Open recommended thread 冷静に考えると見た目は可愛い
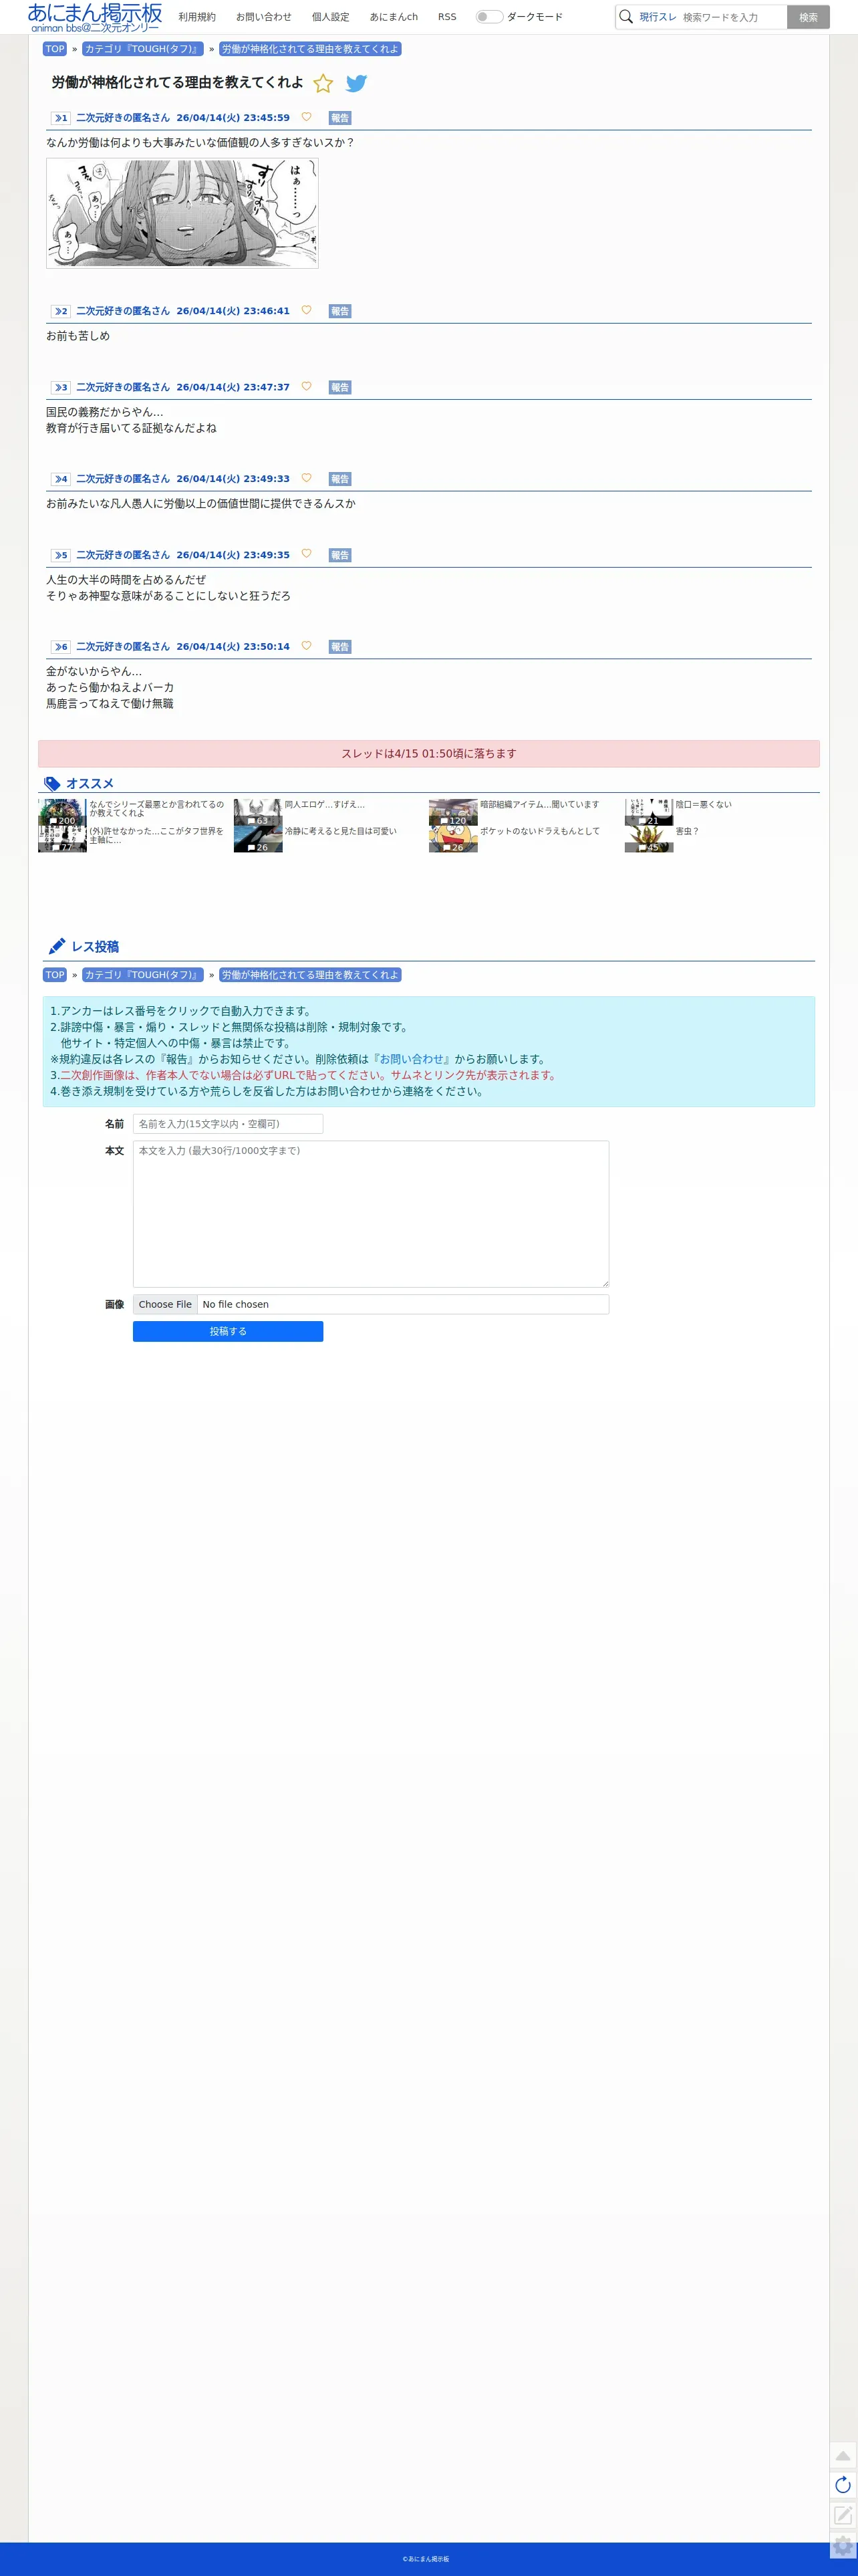Screen dimensions: 858x2576 click(x=341, y=832)
